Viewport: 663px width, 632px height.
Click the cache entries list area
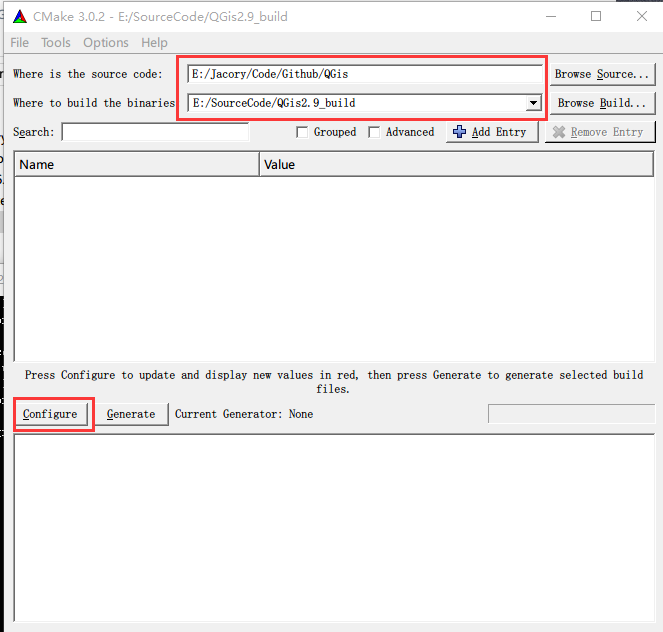(x=334, y=268)
